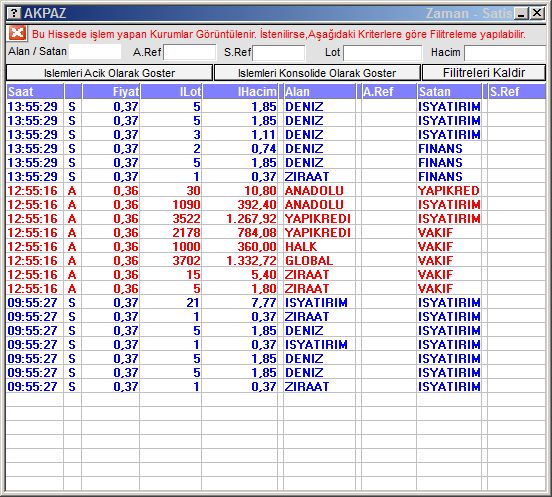Select FINANS seller in the 2 lot row

coord(440,149)
